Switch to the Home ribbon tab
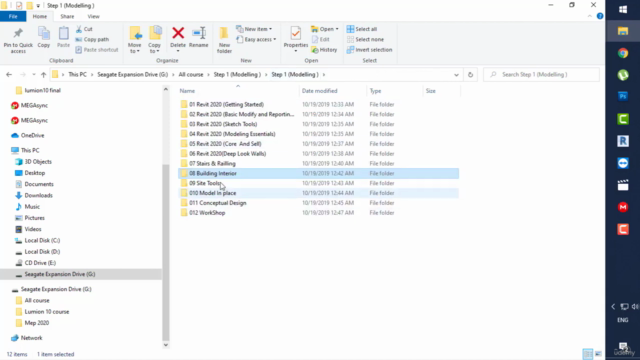640x360 pixels. [x=40, y=16]
